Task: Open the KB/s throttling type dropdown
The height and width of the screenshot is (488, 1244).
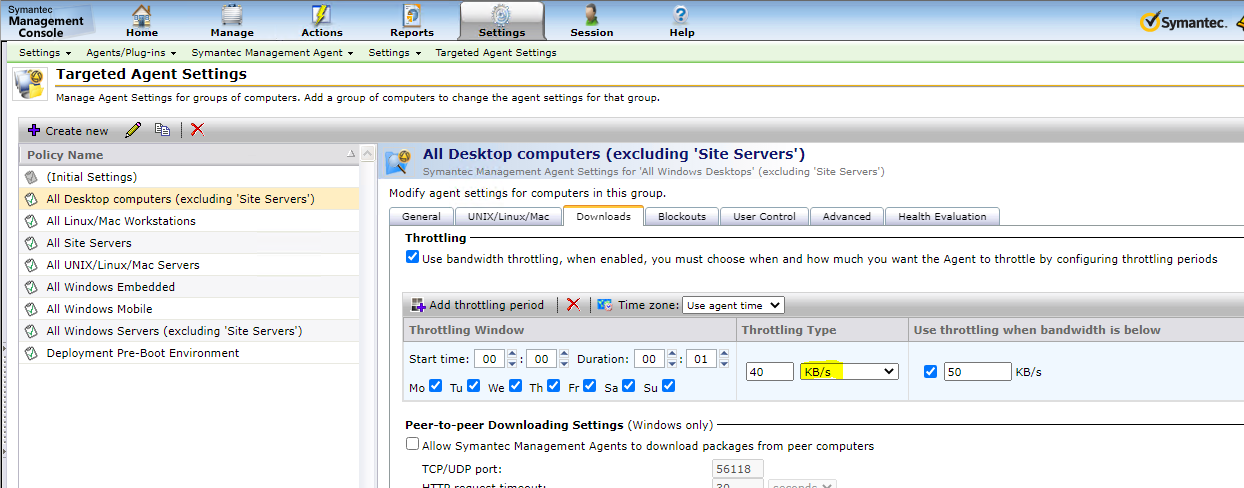Action: 849,371
